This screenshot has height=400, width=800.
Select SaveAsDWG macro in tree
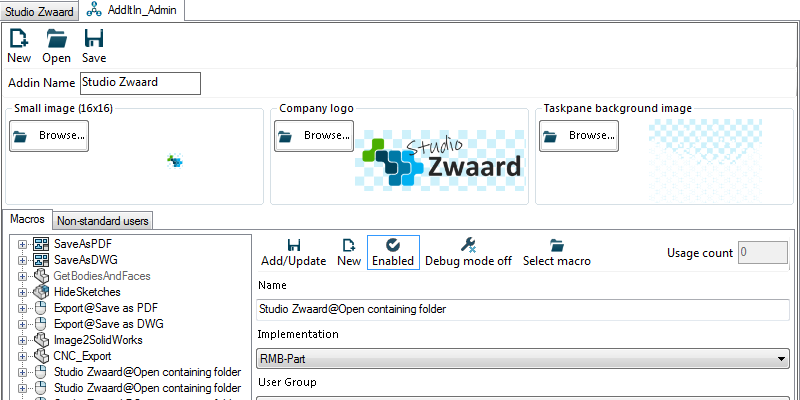tap(86, 260)
